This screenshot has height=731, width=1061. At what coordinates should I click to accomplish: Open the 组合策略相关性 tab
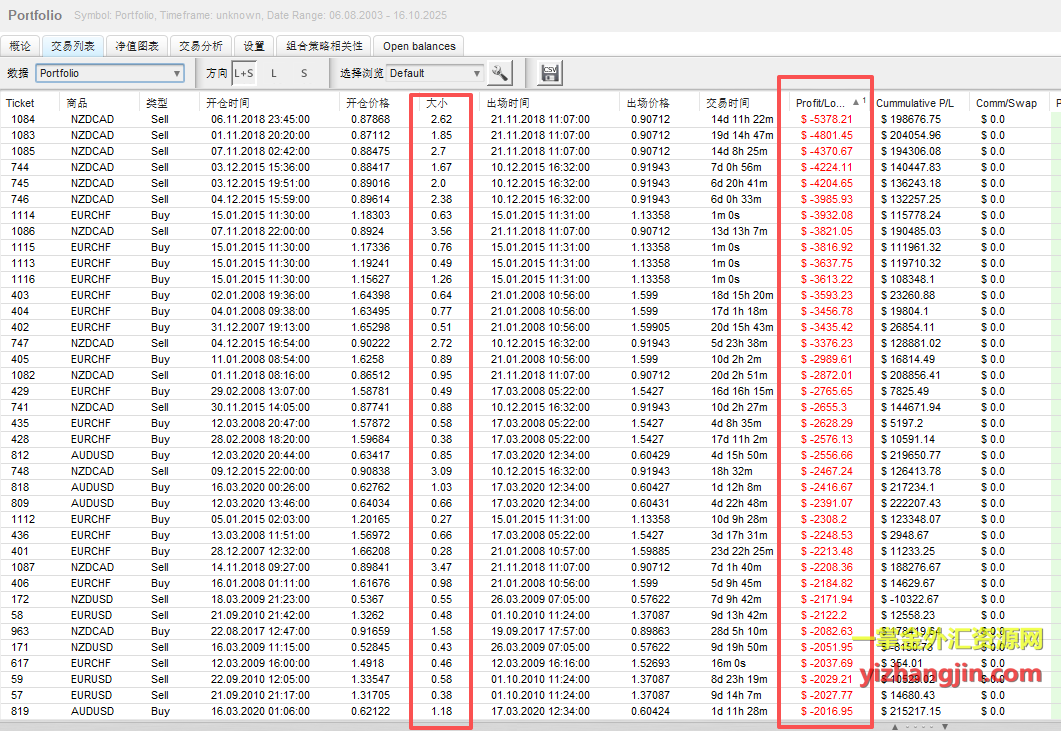coord(321,46)
